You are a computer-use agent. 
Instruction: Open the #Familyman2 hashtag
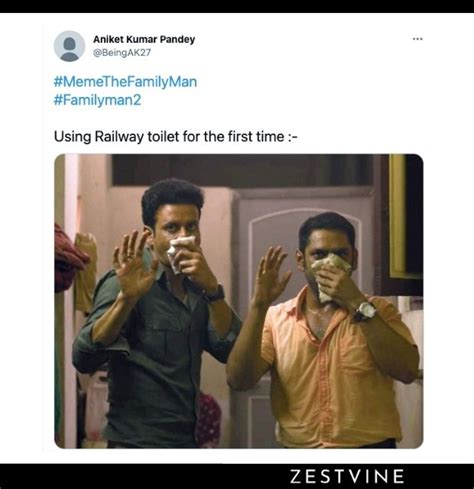pyautogui.click(x=97, y=100)
